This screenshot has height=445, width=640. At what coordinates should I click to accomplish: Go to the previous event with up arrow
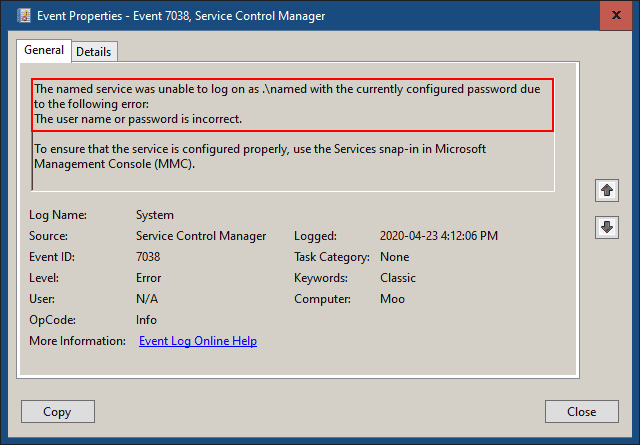606,190
